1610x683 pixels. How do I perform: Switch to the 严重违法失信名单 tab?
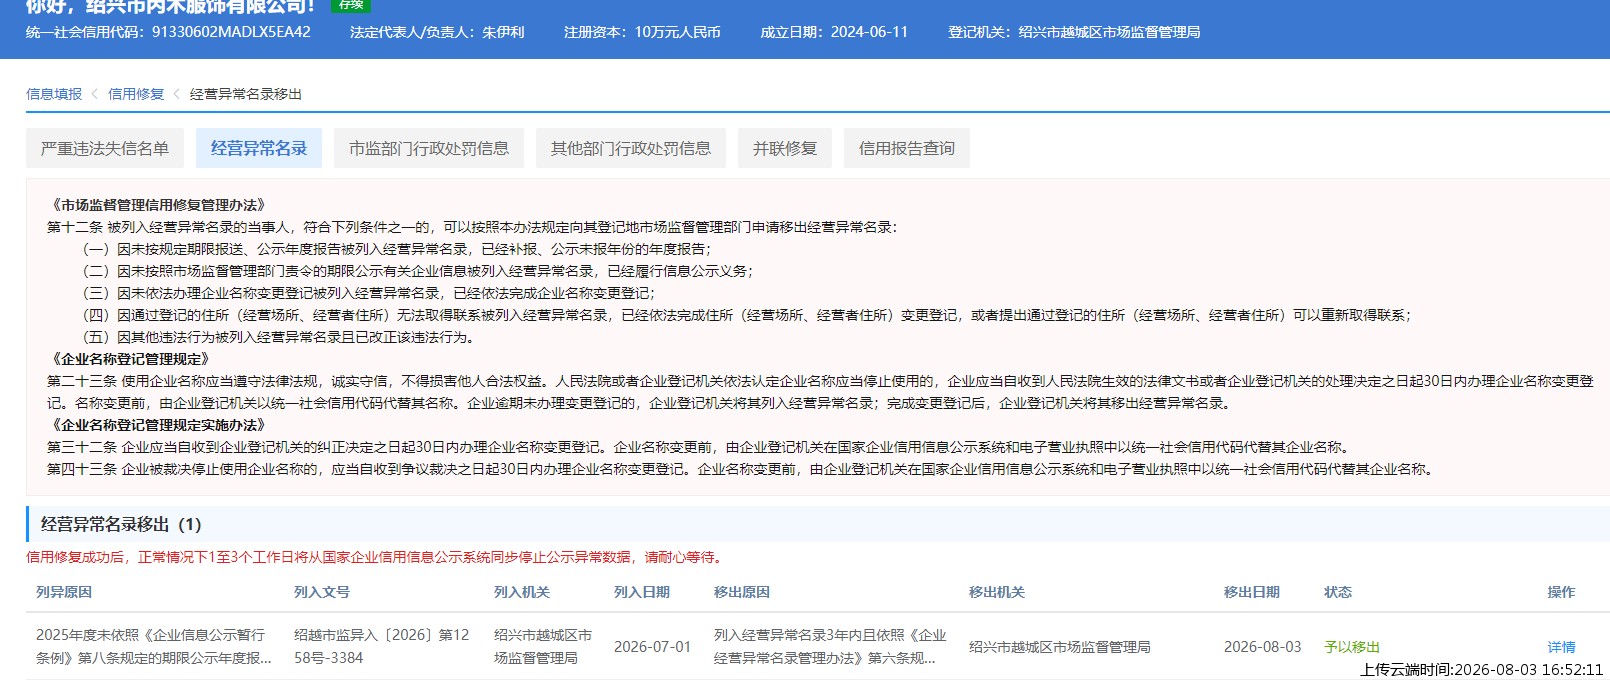[105, 148]
